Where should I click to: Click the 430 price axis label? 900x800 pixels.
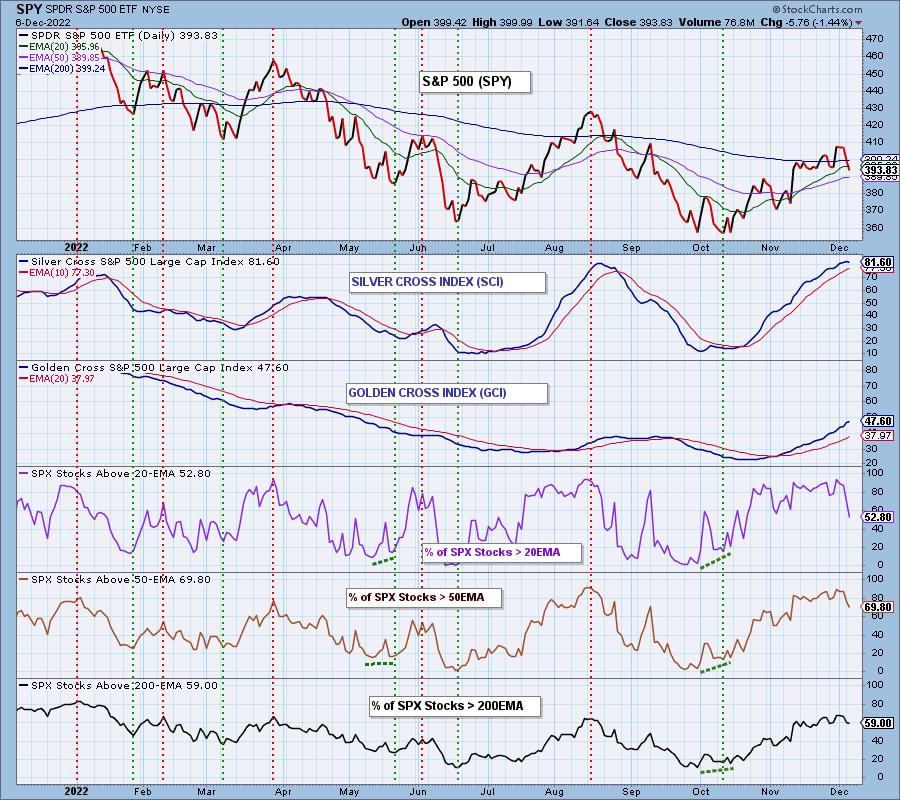coord(875,108)
